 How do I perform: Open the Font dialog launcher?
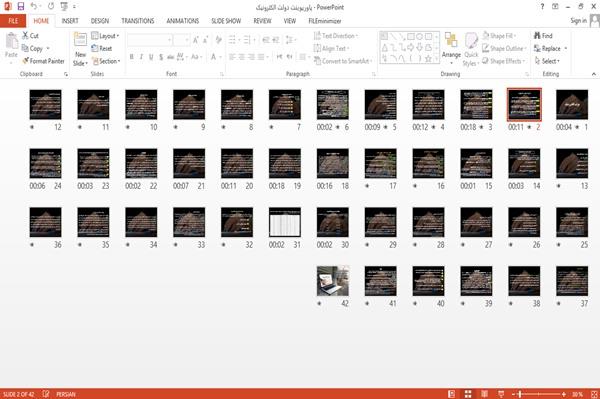pos(222,74)
